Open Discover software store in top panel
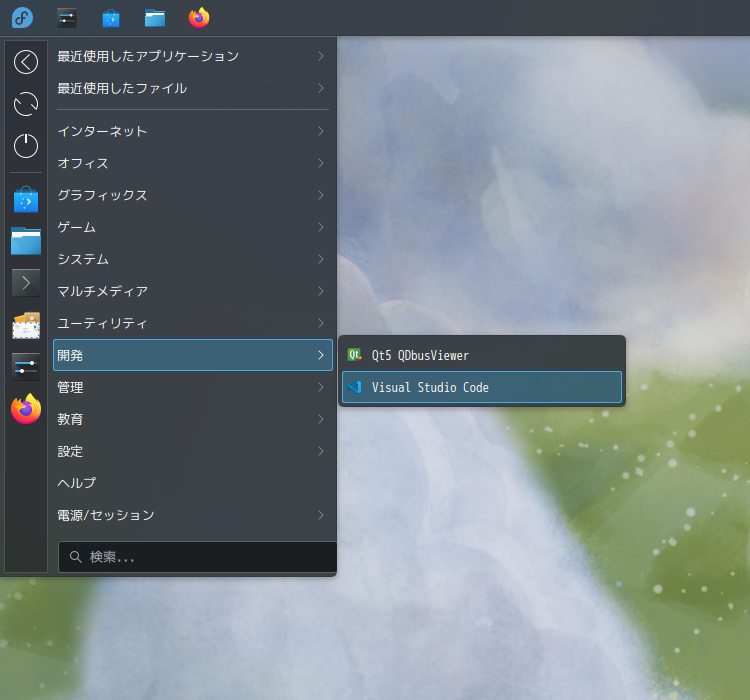The width and height of the screenshot is (750, 700). 110,18
